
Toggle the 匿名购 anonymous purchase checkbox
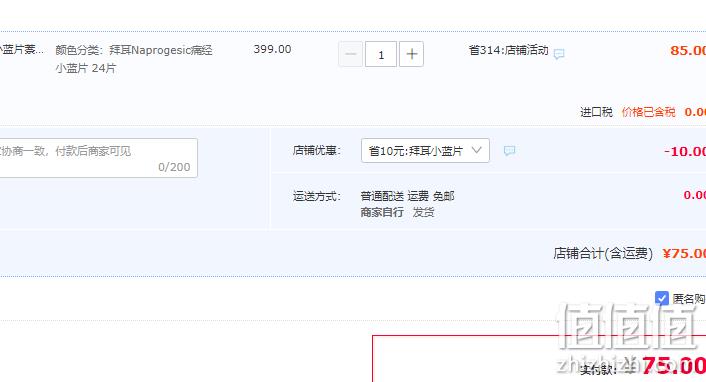[661, 298]
